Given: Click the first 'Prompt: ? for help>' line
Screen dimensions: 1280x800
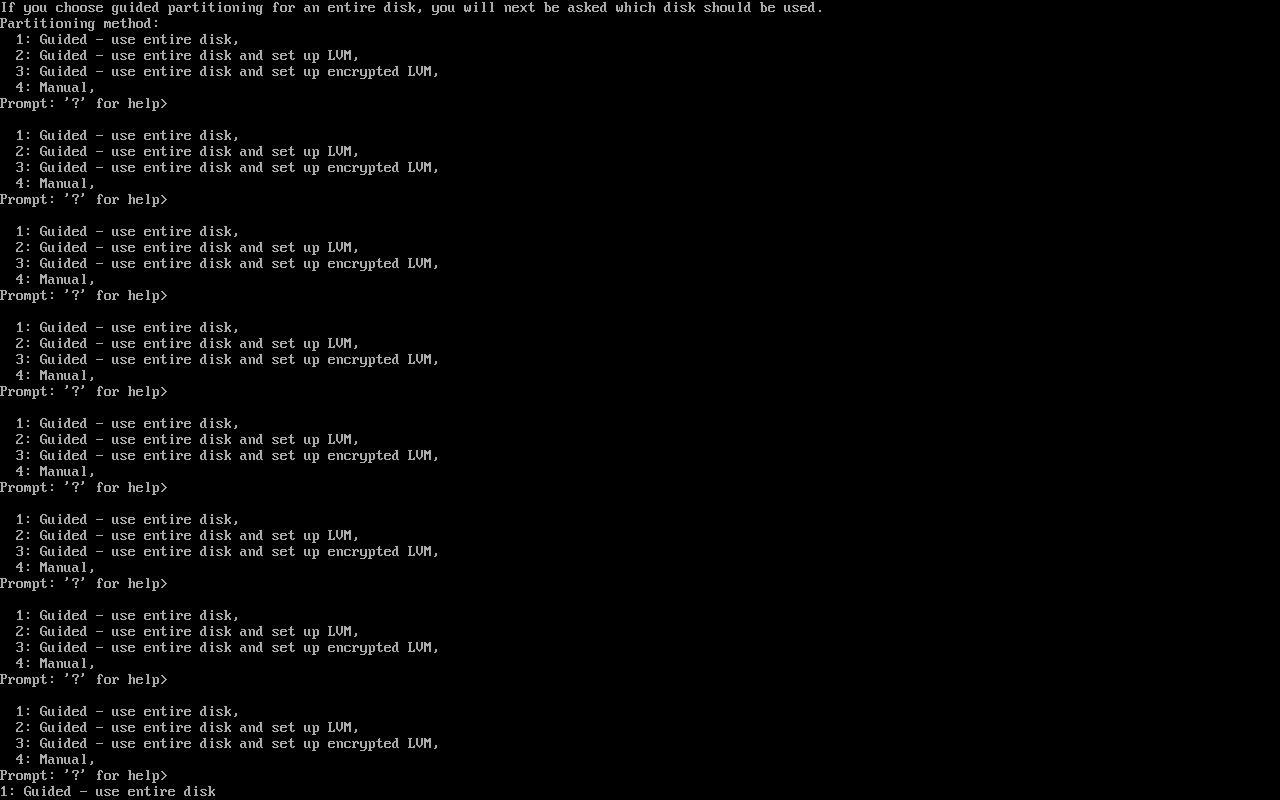Looking at the screenshot, I should click(x=84, y=103).
